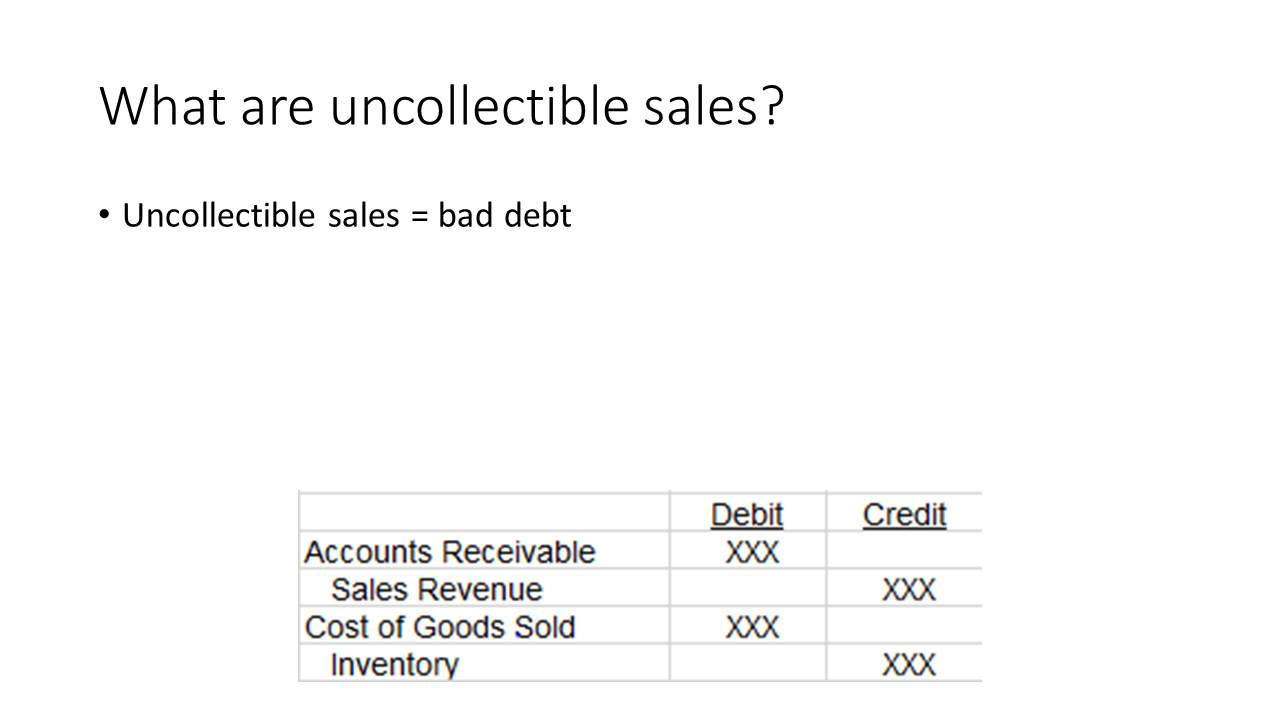The width and height of the screenshot is (1280, 720).
Task: Select the 'Debit' column header
Action: click(747, 515)
